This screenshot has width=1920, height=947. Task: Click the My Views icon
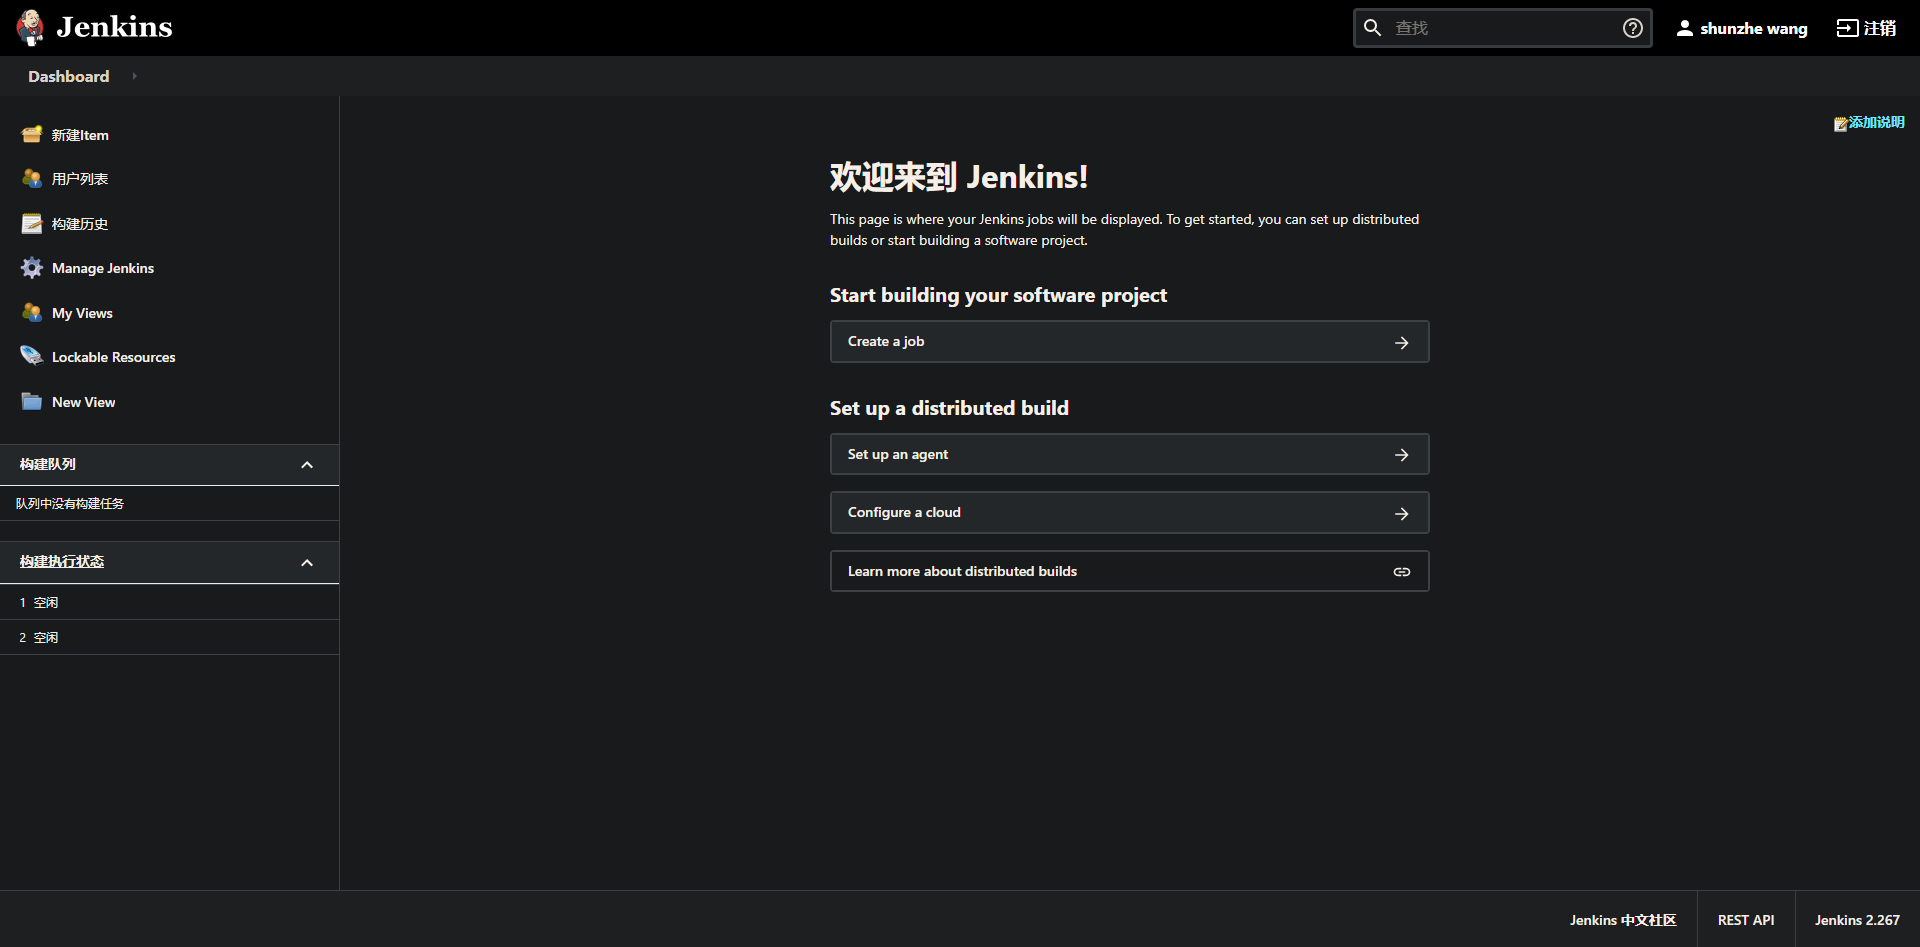click(x=32, y=313)
